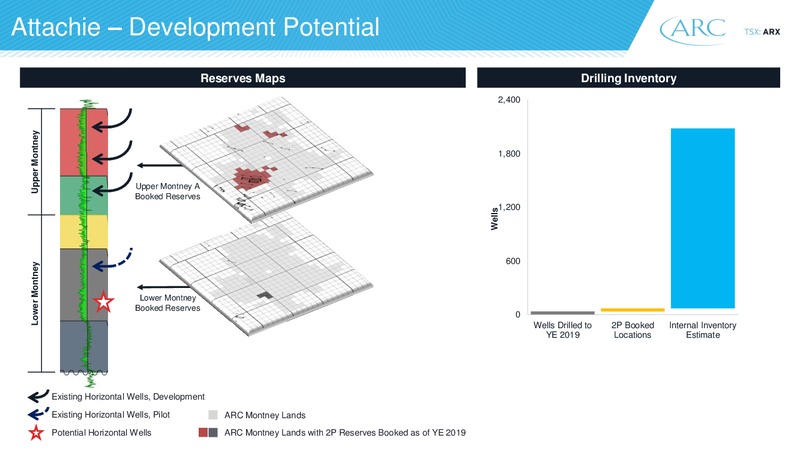The image size is (800, 450).
Task: Click 'Existing Horizontal Wells, Development' legend text
Action: coord(128,396)
